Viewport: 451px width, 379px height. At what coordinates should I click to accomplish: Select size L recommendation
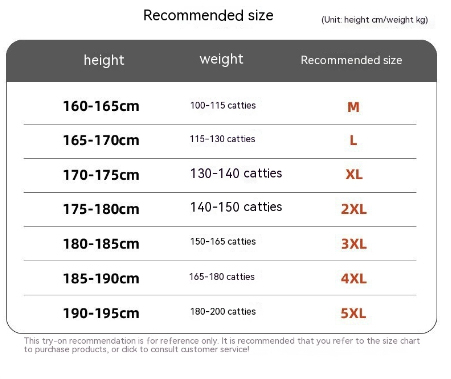(353, 140)
